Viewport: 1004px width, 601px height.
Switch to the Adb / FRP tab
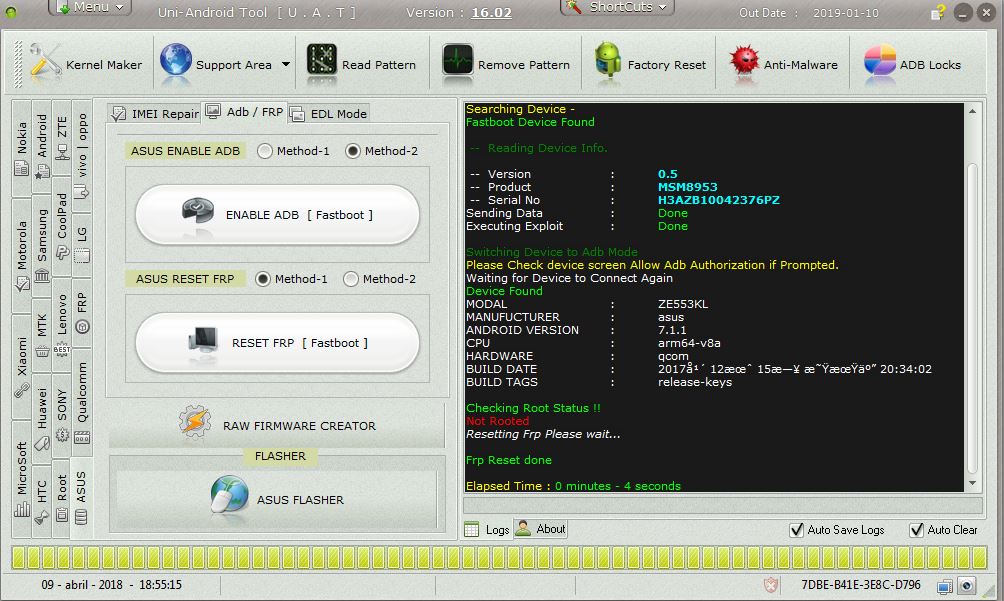point(244,112)
